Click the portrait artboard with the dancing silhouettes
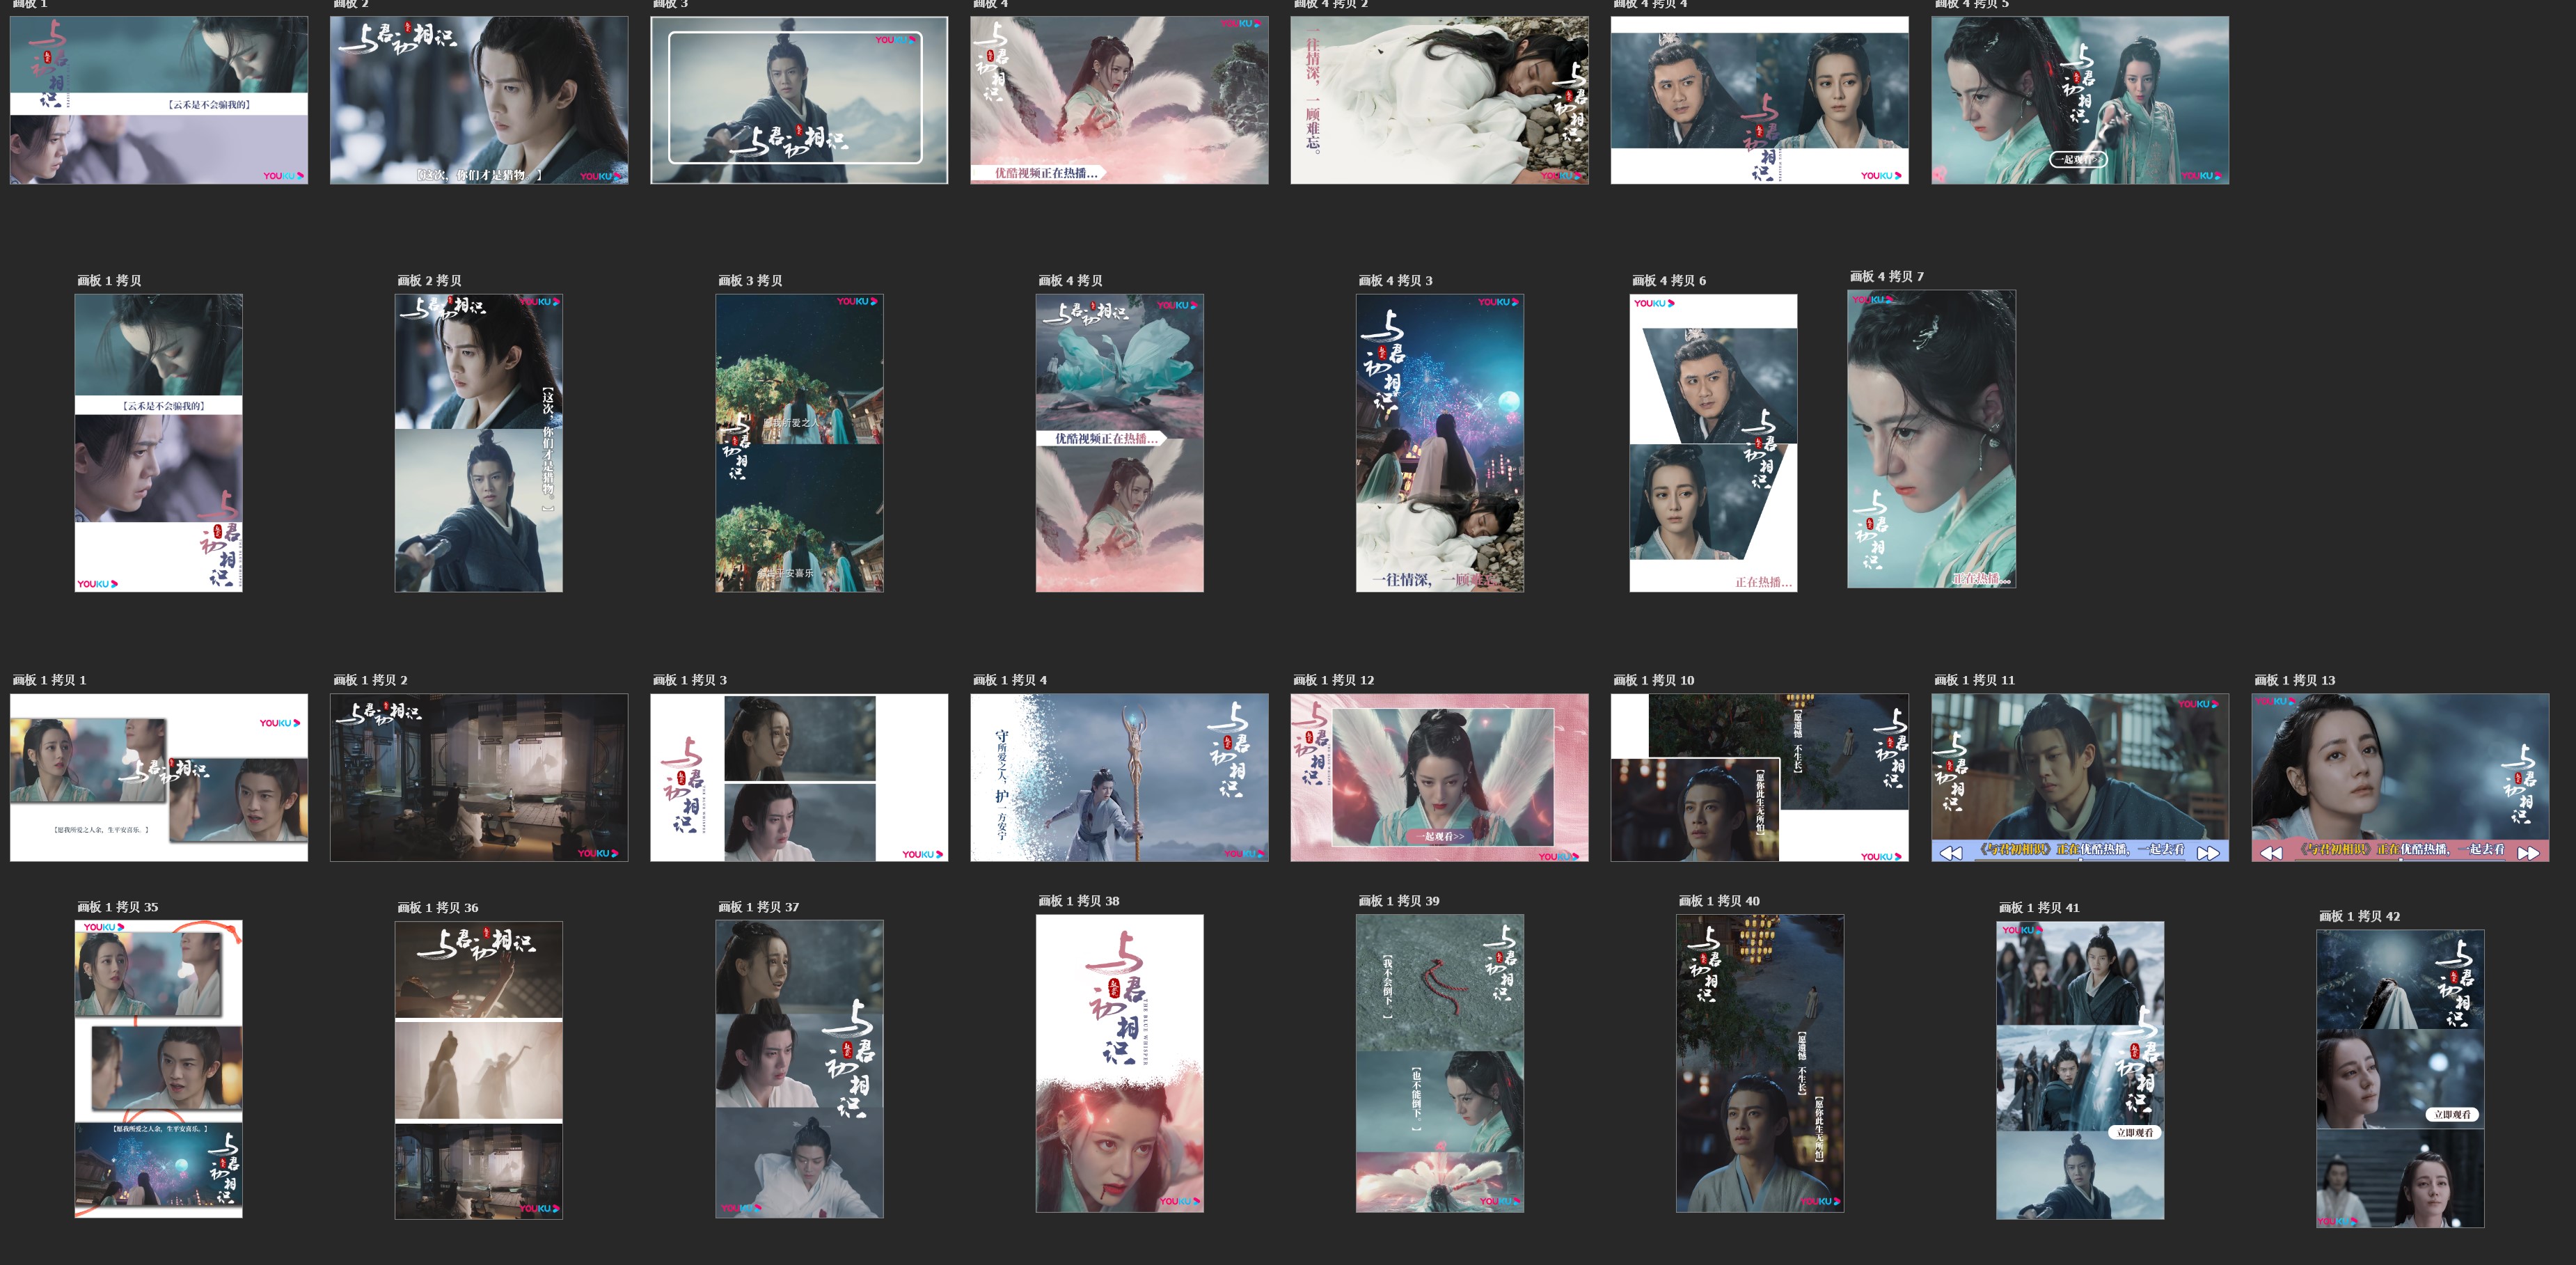The width and height of the screenshot is (2576, 1265). (x=479, y=1070)
